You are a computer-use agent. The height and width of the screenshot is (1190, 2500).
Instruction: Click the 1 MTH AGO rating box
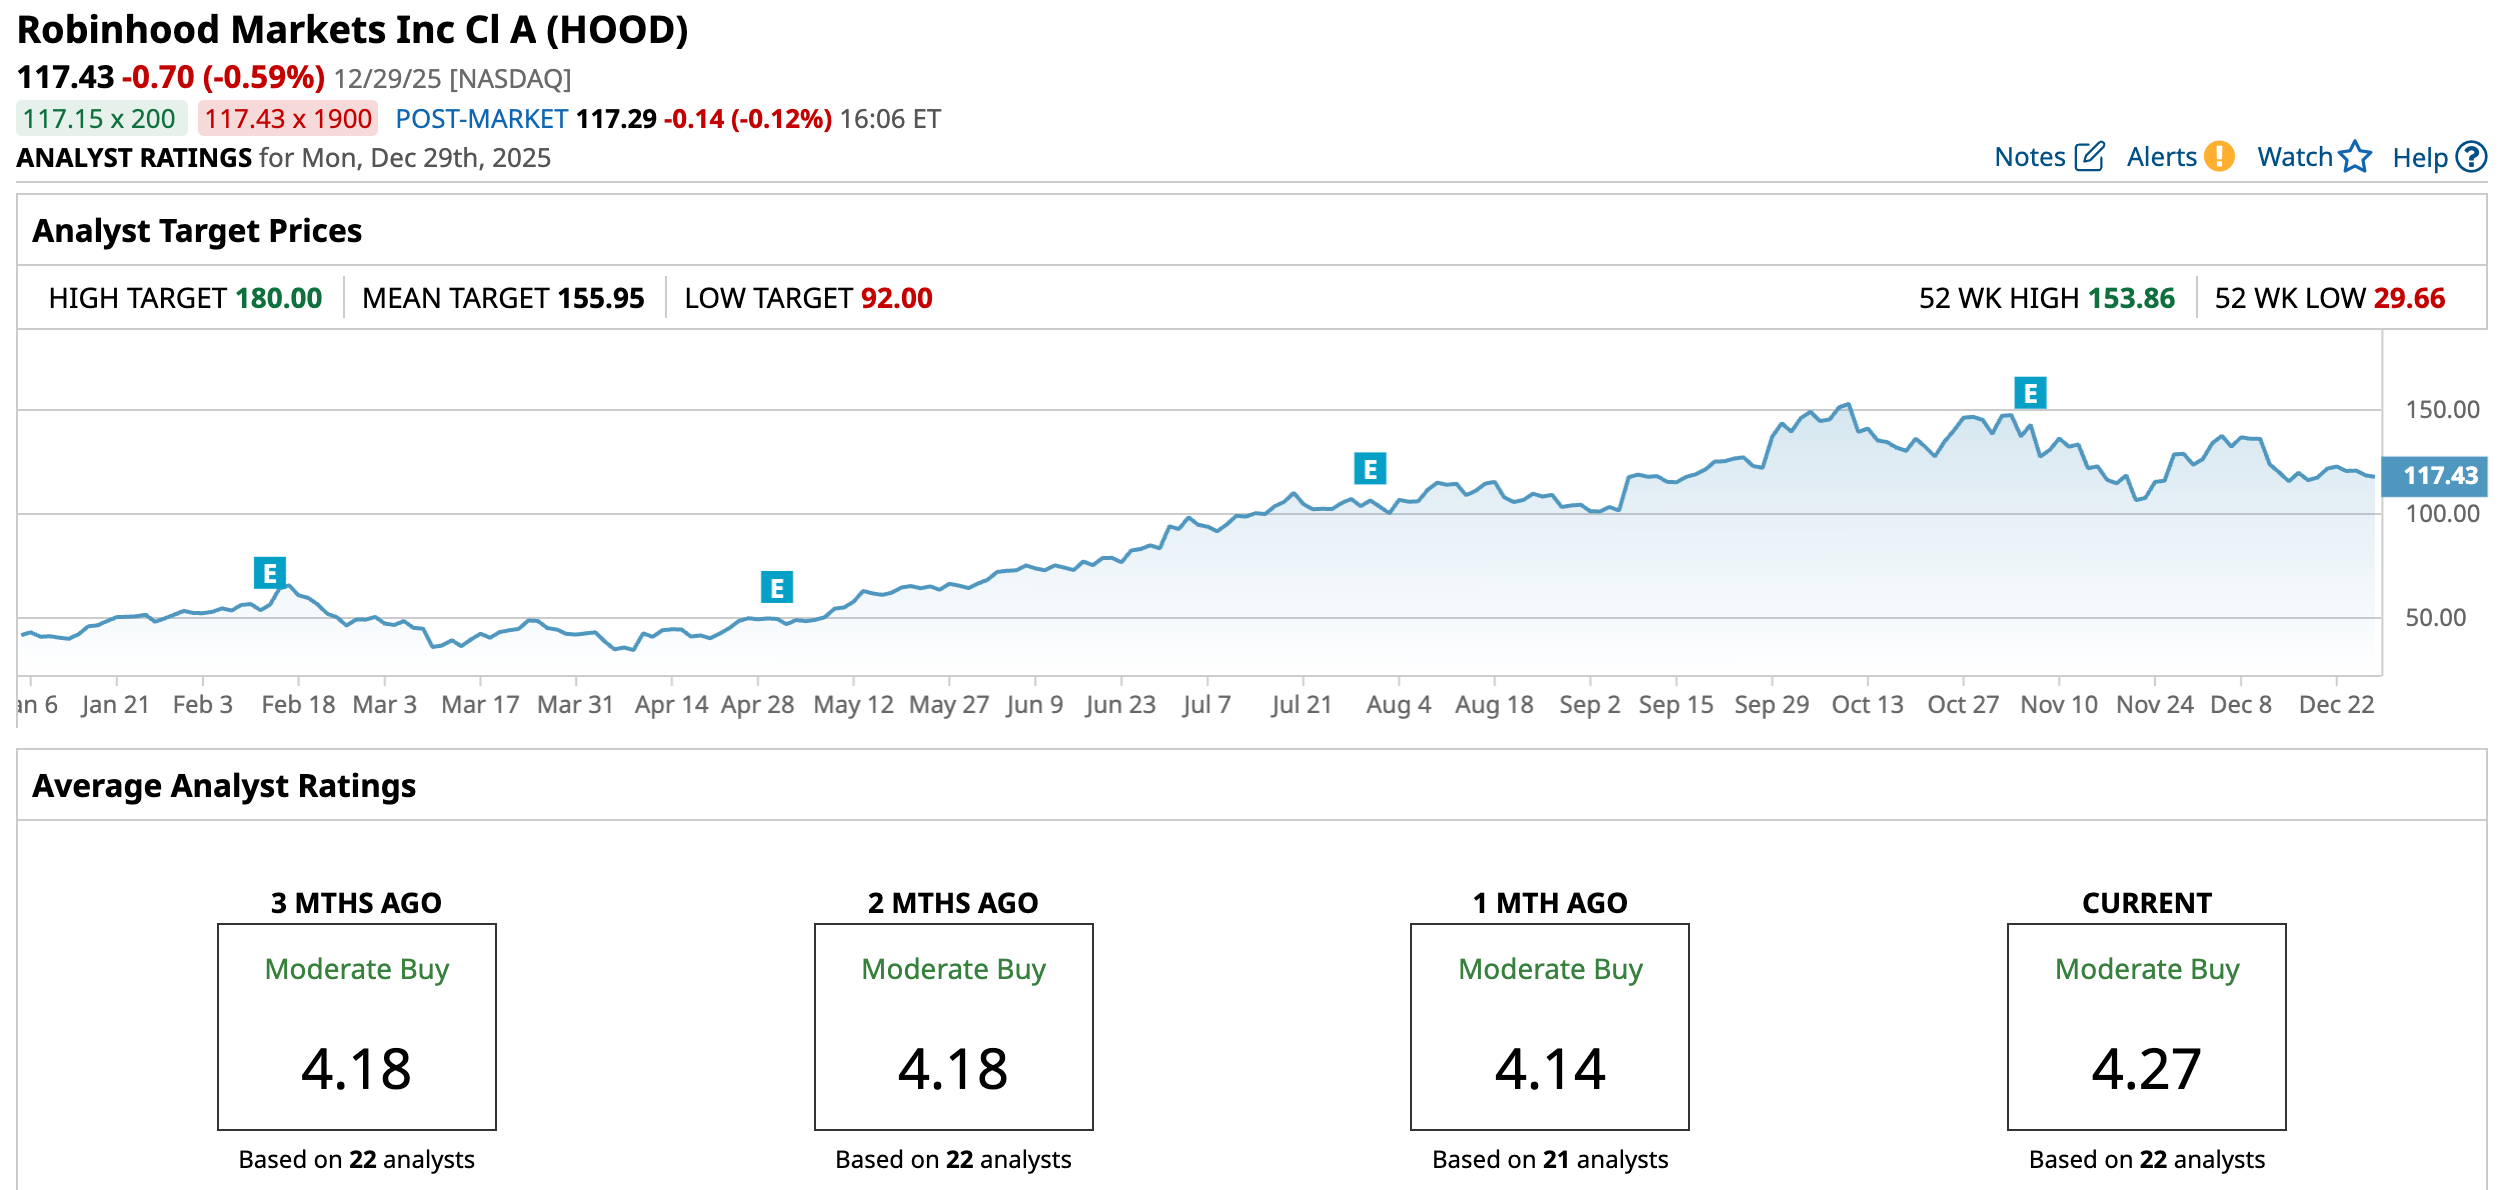[1549, 1027]
